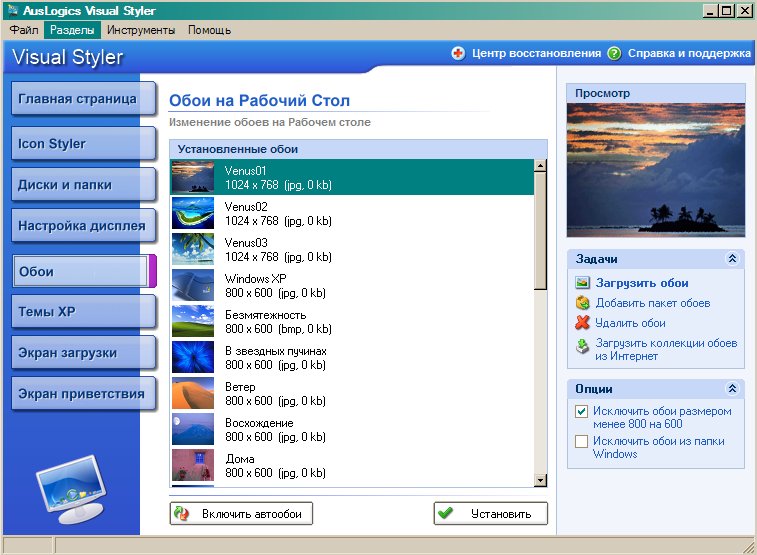Open Экран загрузки section

[83, 353]
